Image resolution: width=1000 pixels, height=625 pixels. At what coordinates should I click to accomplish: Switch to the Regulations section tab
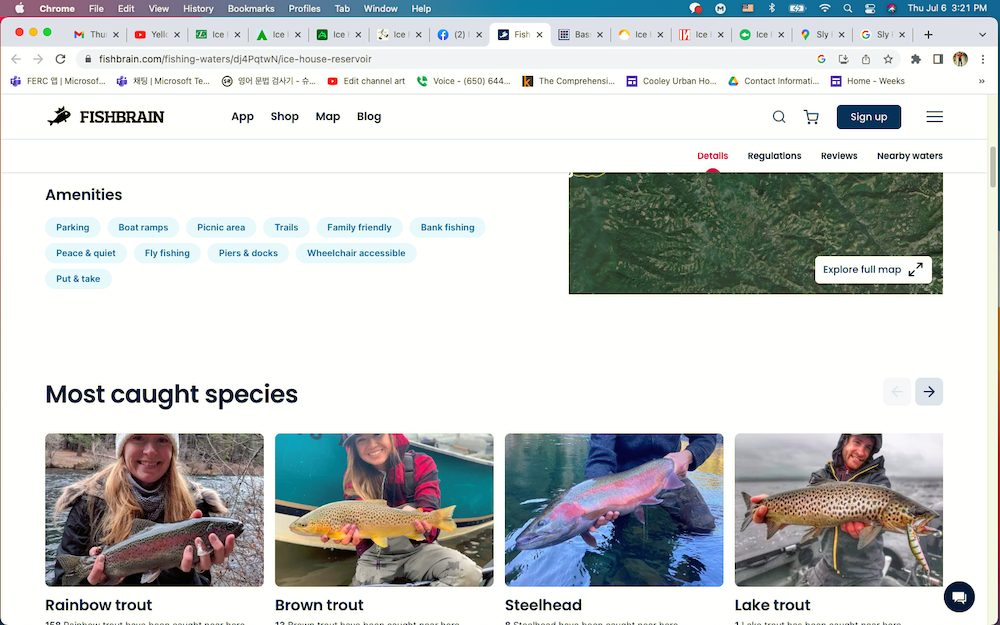[x=774, y=156]
